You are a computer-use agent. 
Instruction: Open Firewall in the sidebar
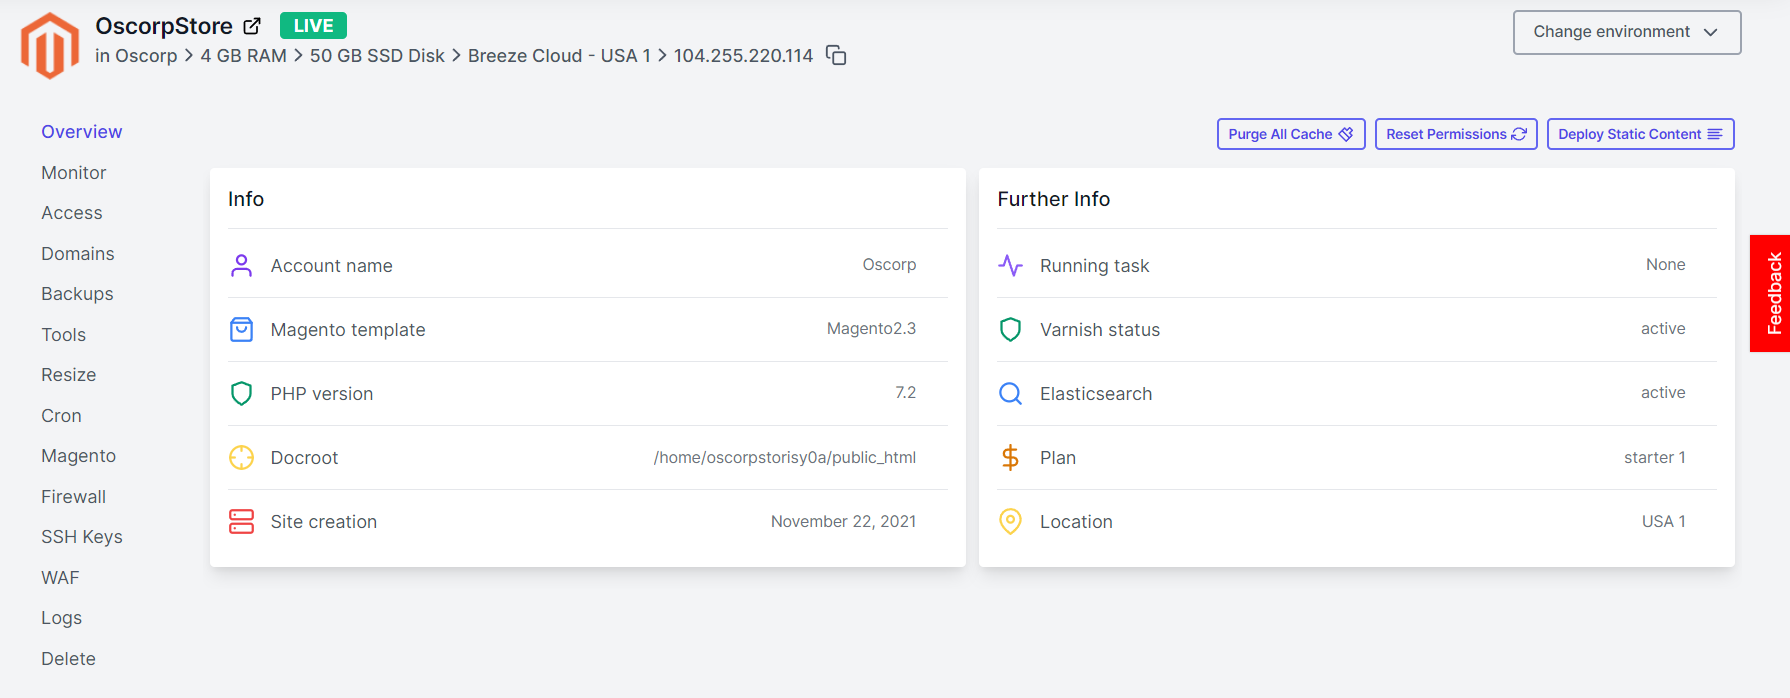pos(74,497)
